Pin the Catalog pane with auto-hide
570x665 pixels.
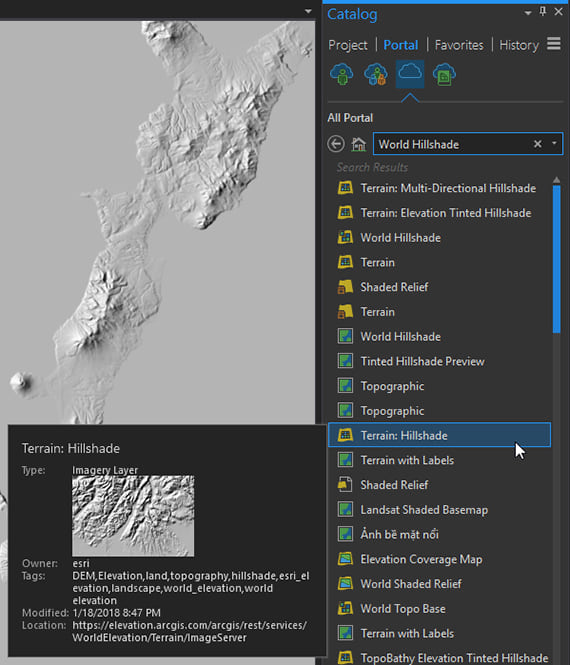point(543,11)
